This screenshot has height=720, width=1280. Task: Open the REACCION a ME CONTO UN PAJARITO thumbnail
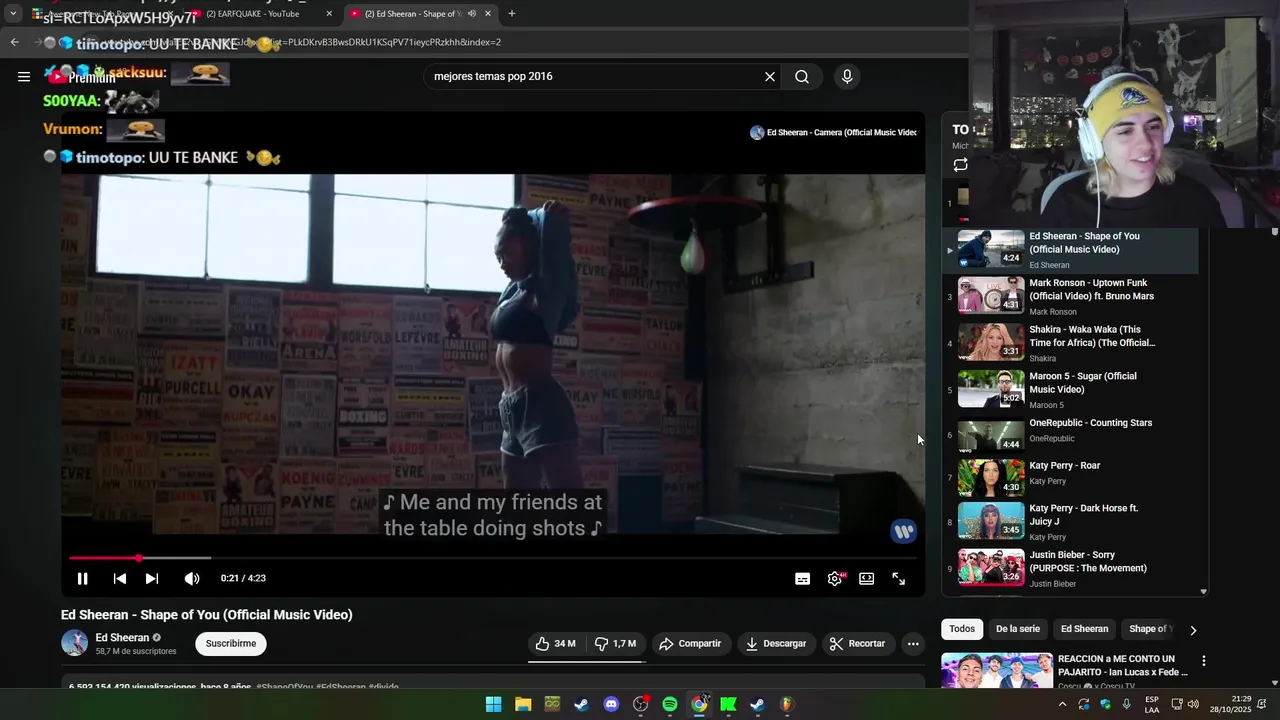(x=997, y=670)
